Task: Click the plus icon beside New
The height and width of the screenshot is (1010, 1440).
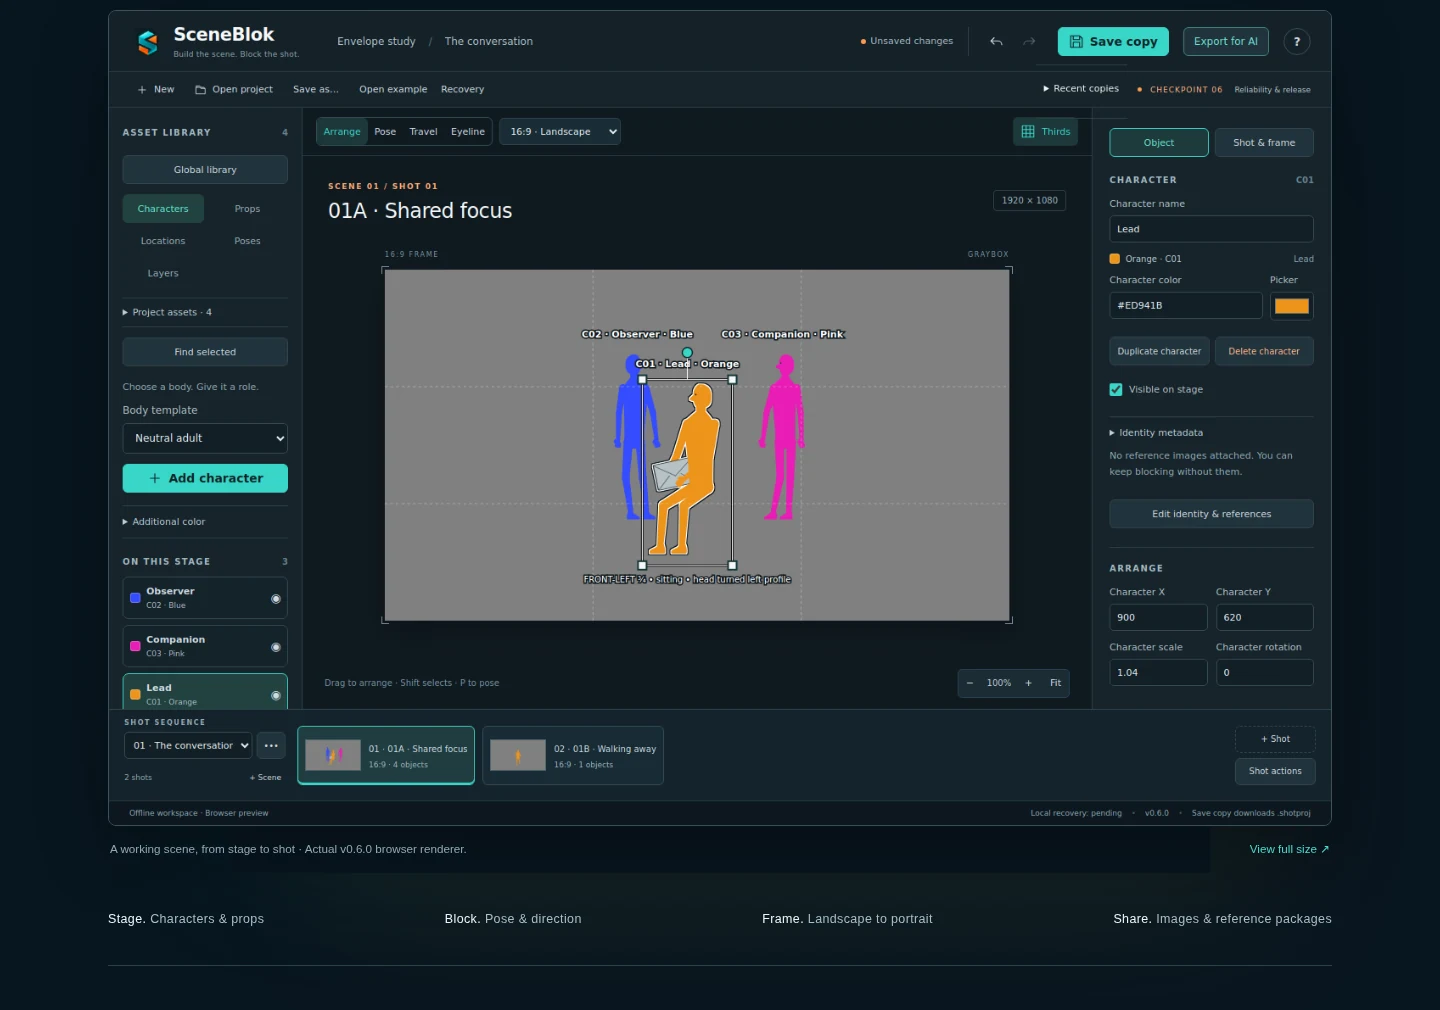Action: coord(142,89)
